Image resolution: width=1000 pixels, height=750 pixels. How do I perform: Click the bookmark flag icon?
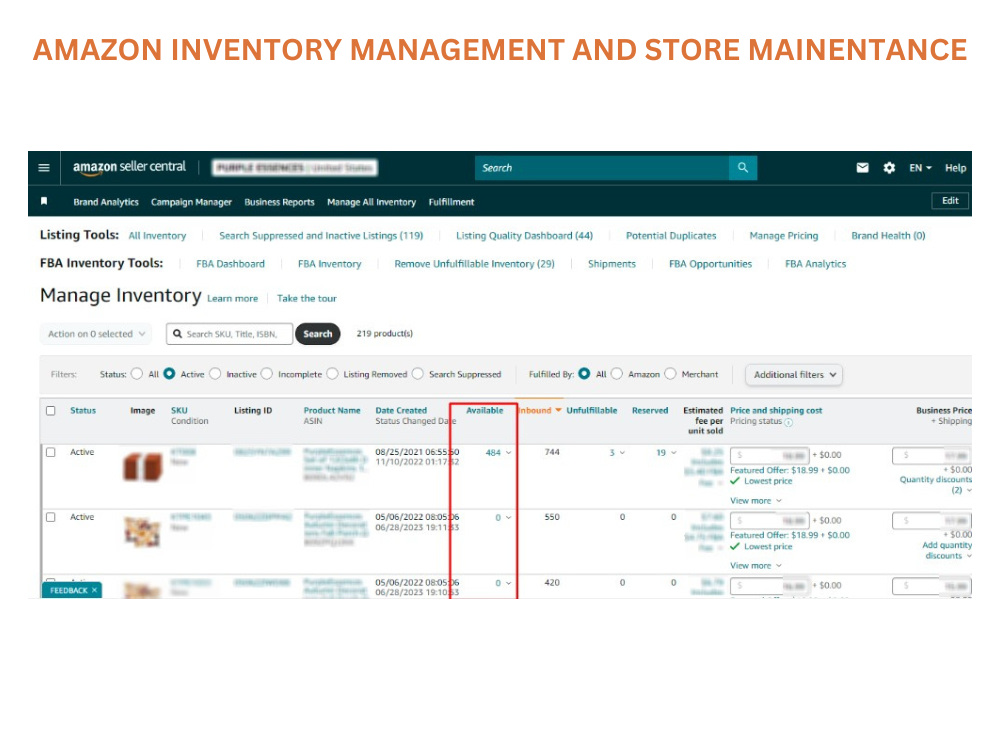44,202
